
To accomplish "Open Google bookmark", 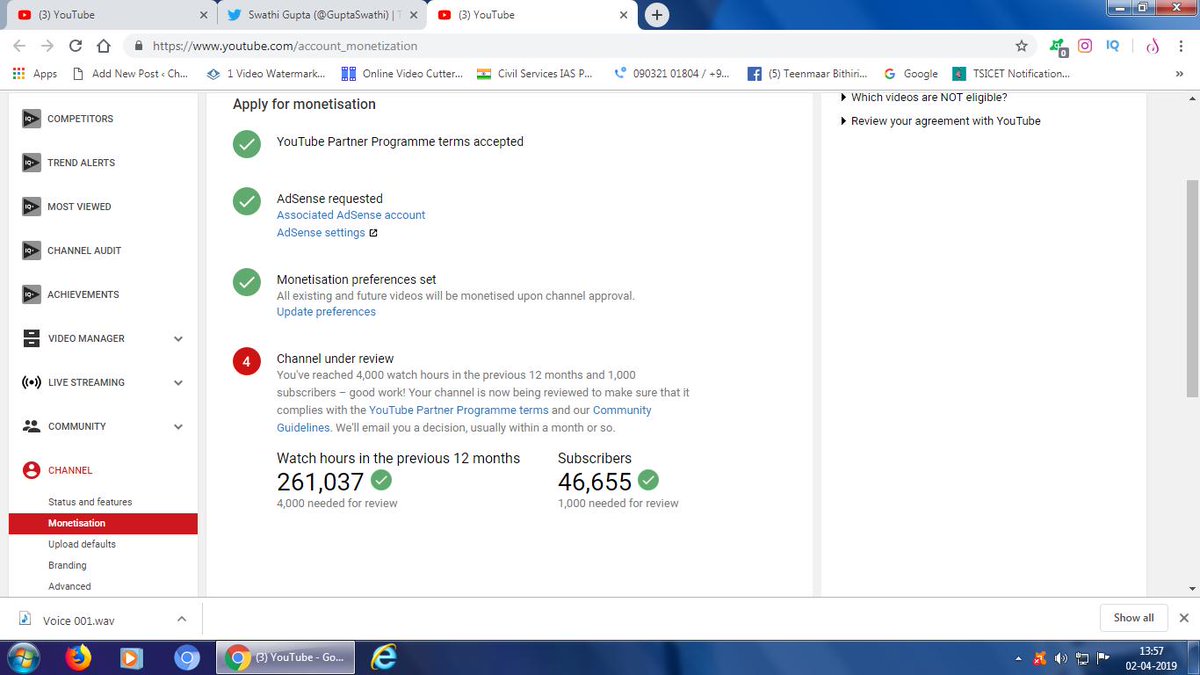I will tap(911, 73).
